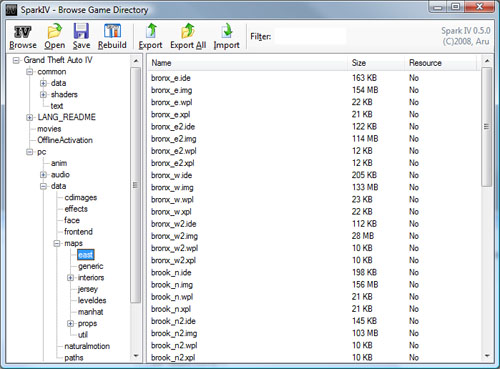Expand the interiors folder under maps
Viewport: 500px width, 369px height.
tap(70, 278)
